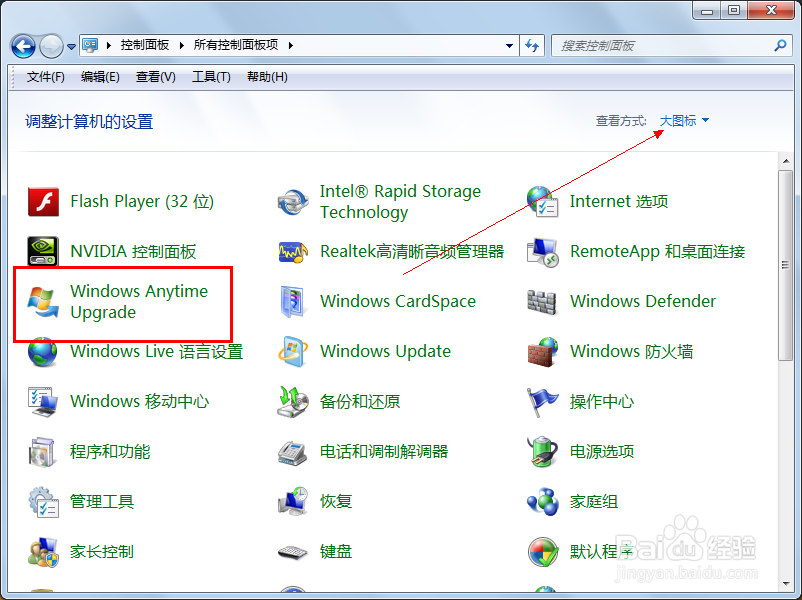Open recent pages dropdown arrow
This screenshot has height=600, width=802.
(72, 47)
